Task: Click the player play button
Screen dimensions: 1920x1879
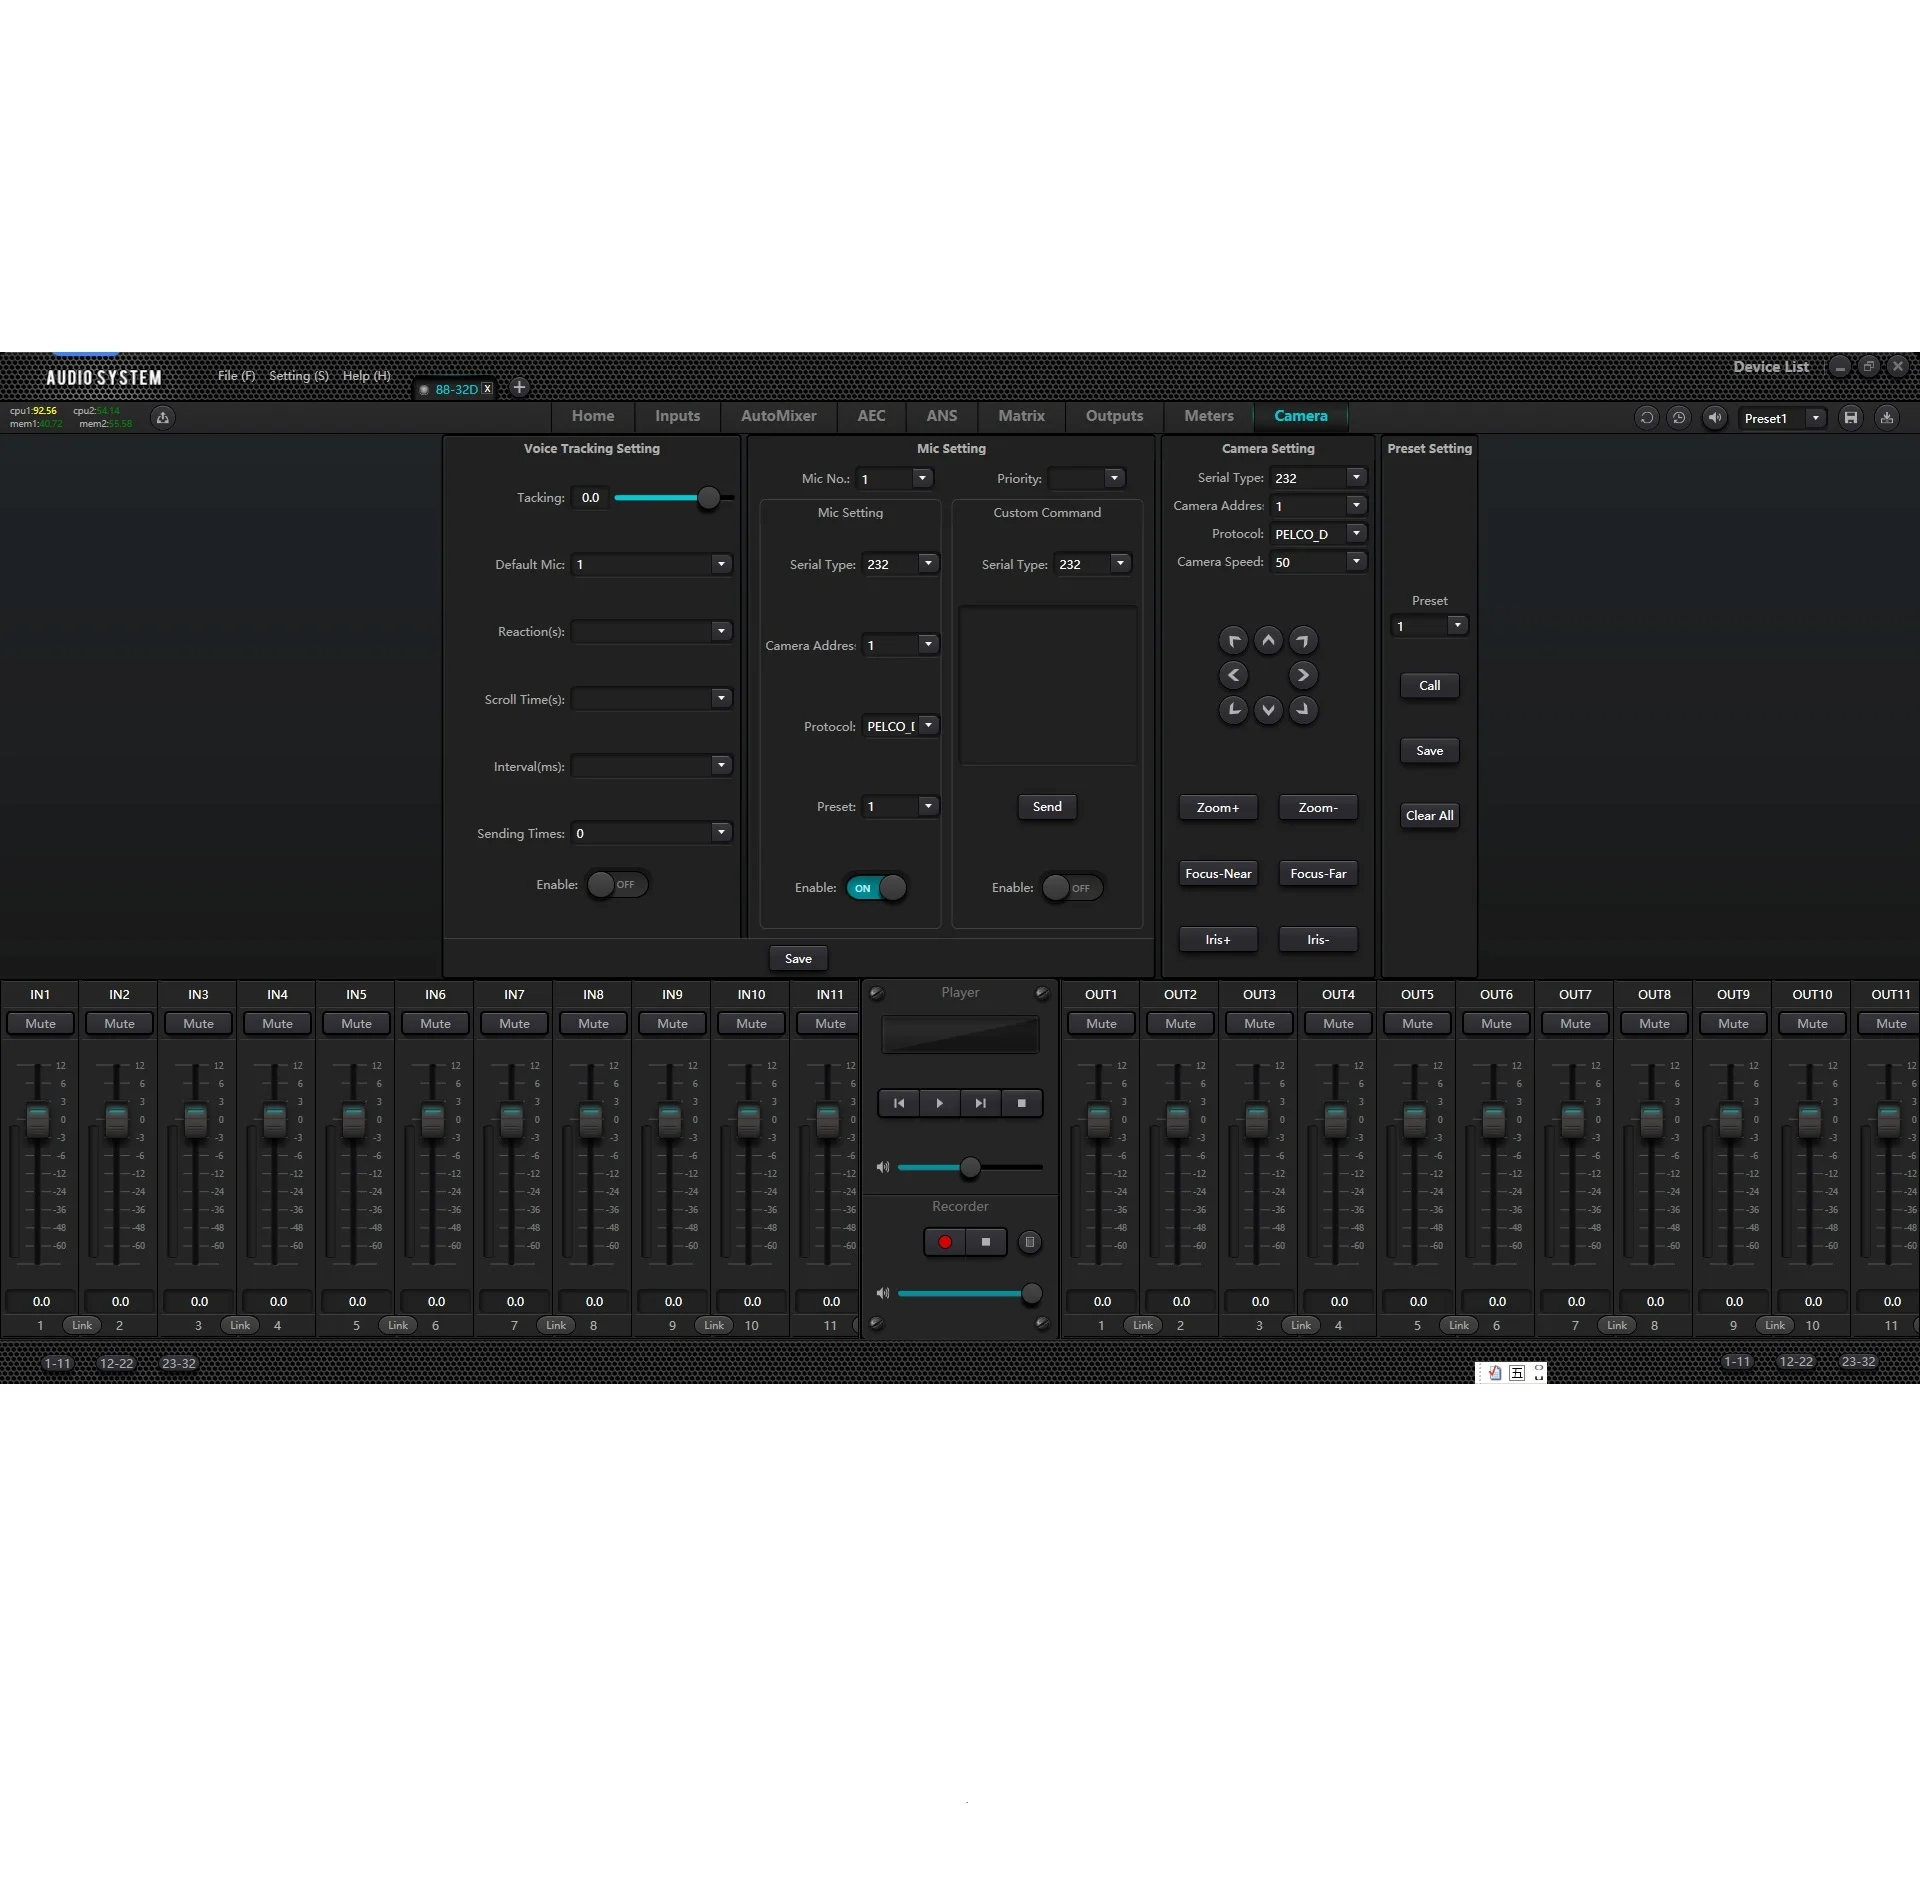Action: click(939, 1103)
